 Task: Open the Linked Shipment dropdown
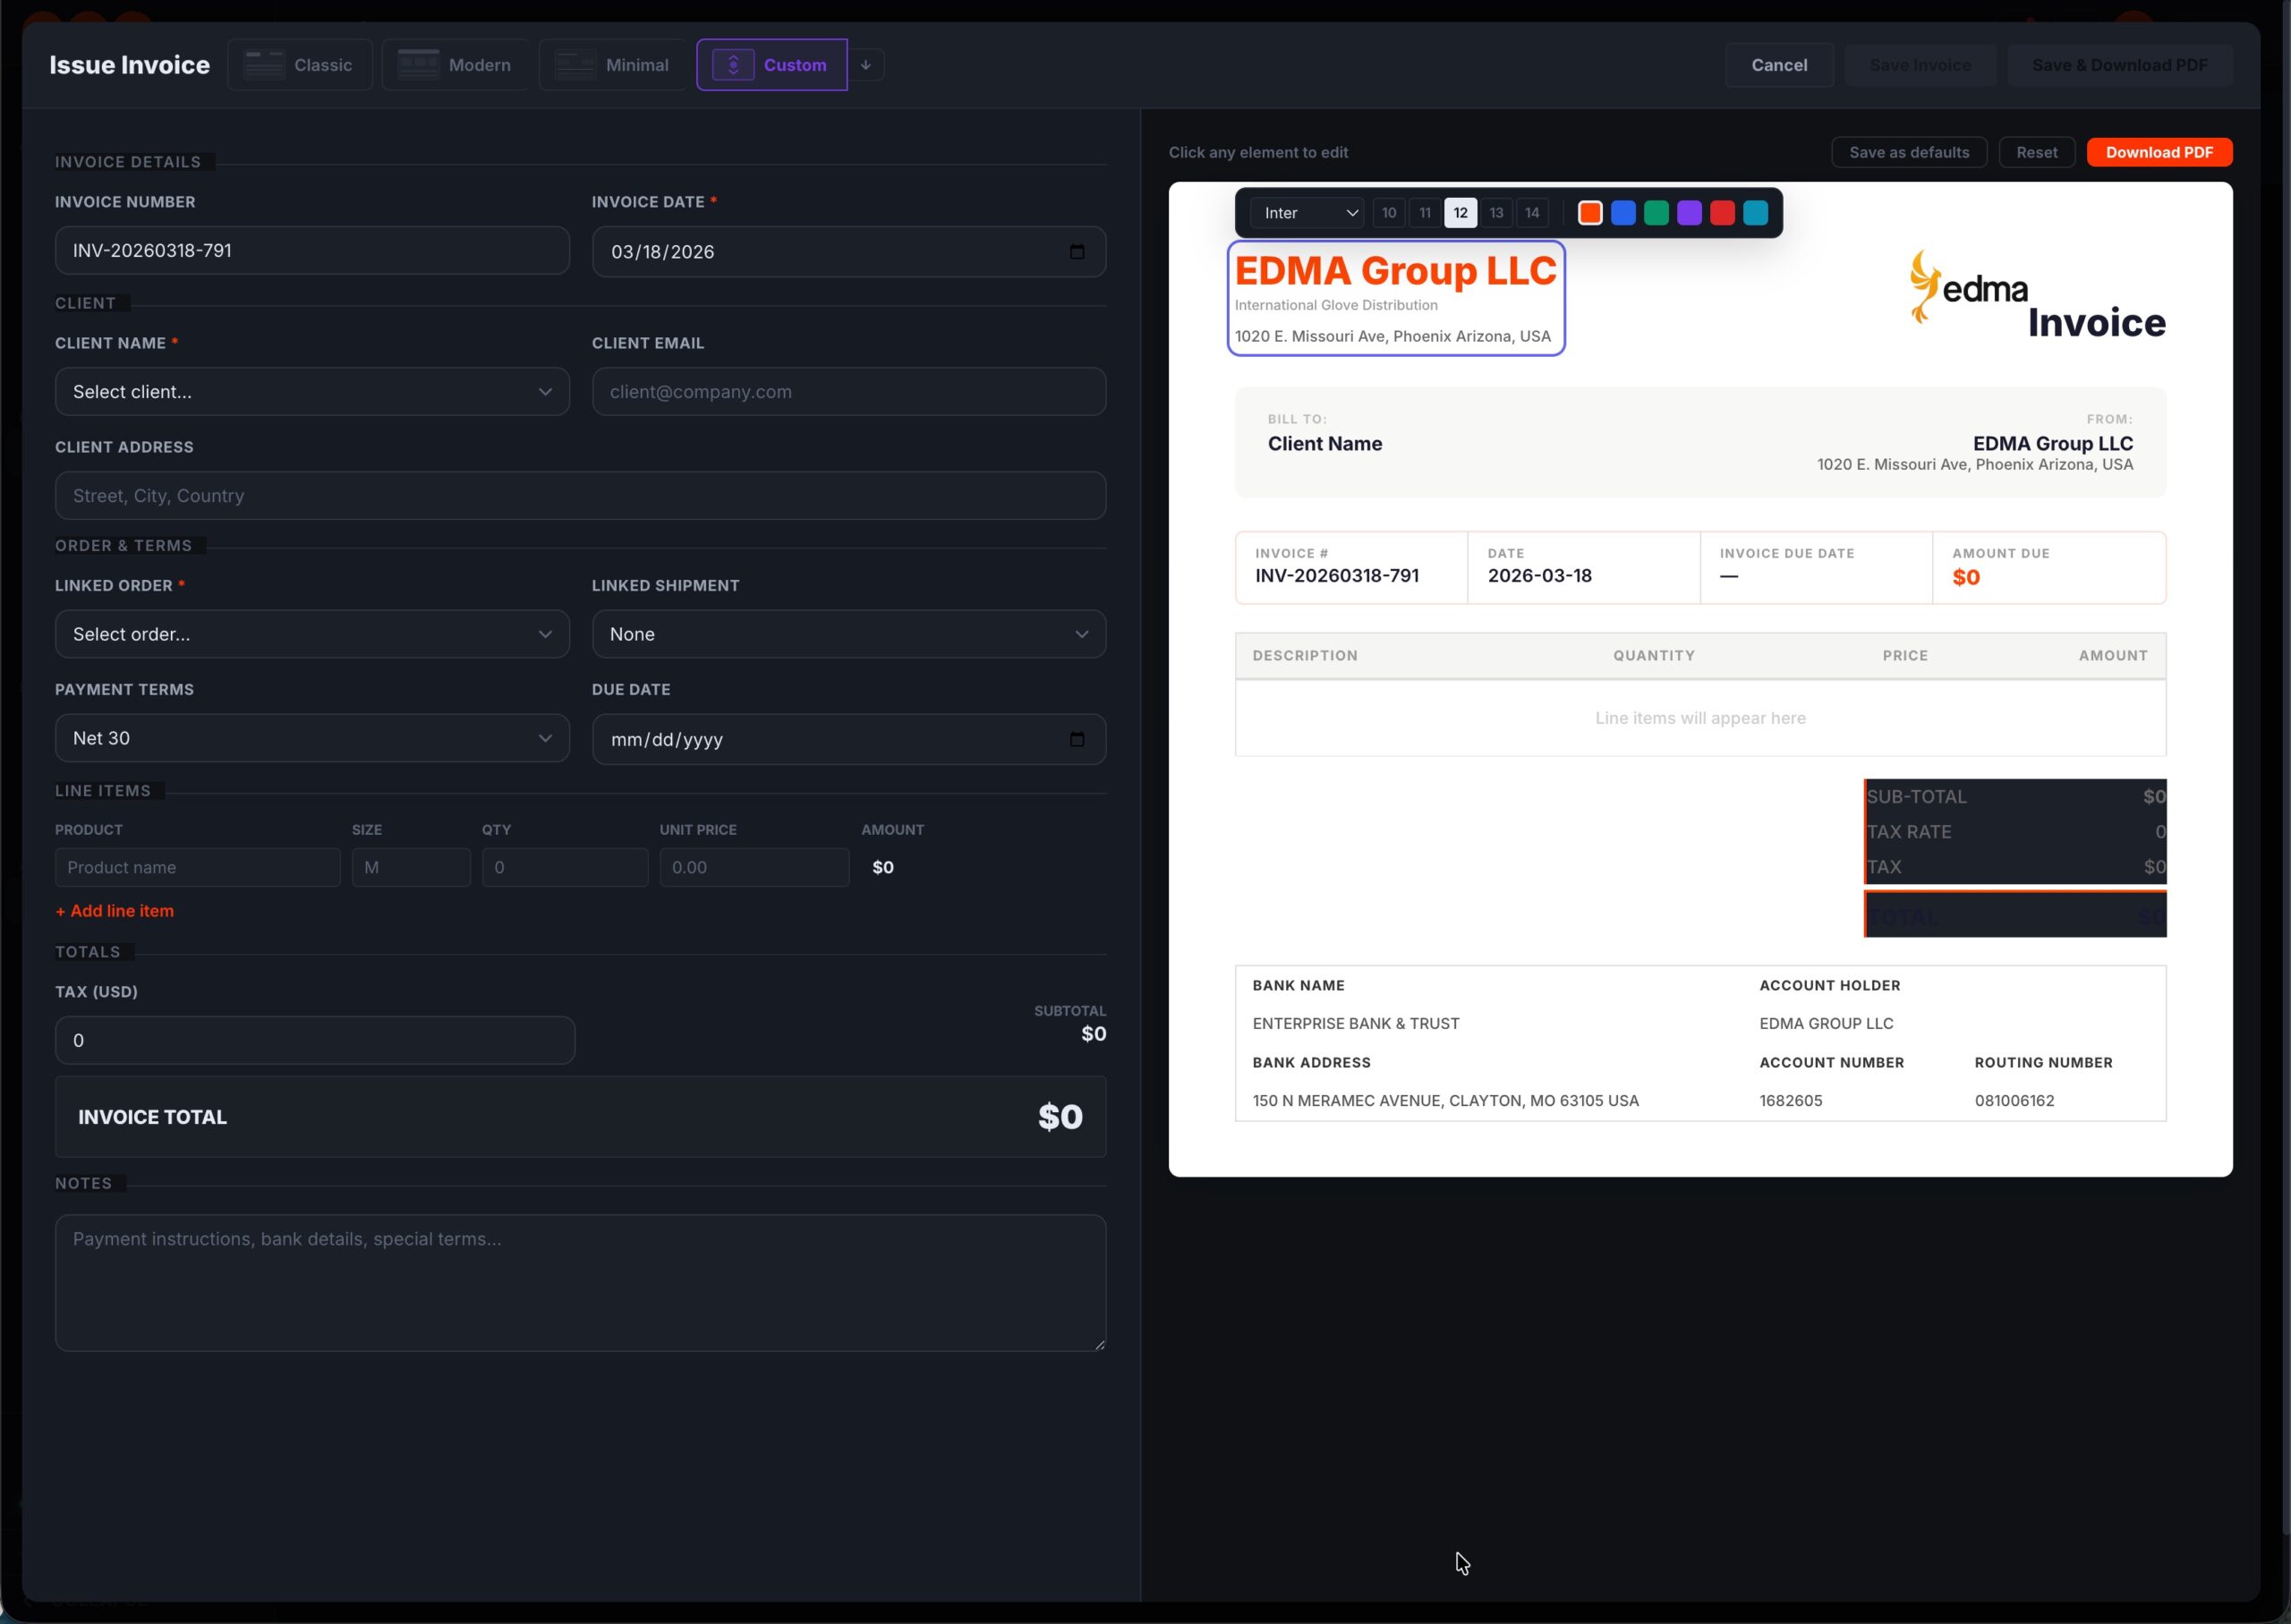click(x=849, y=634)
